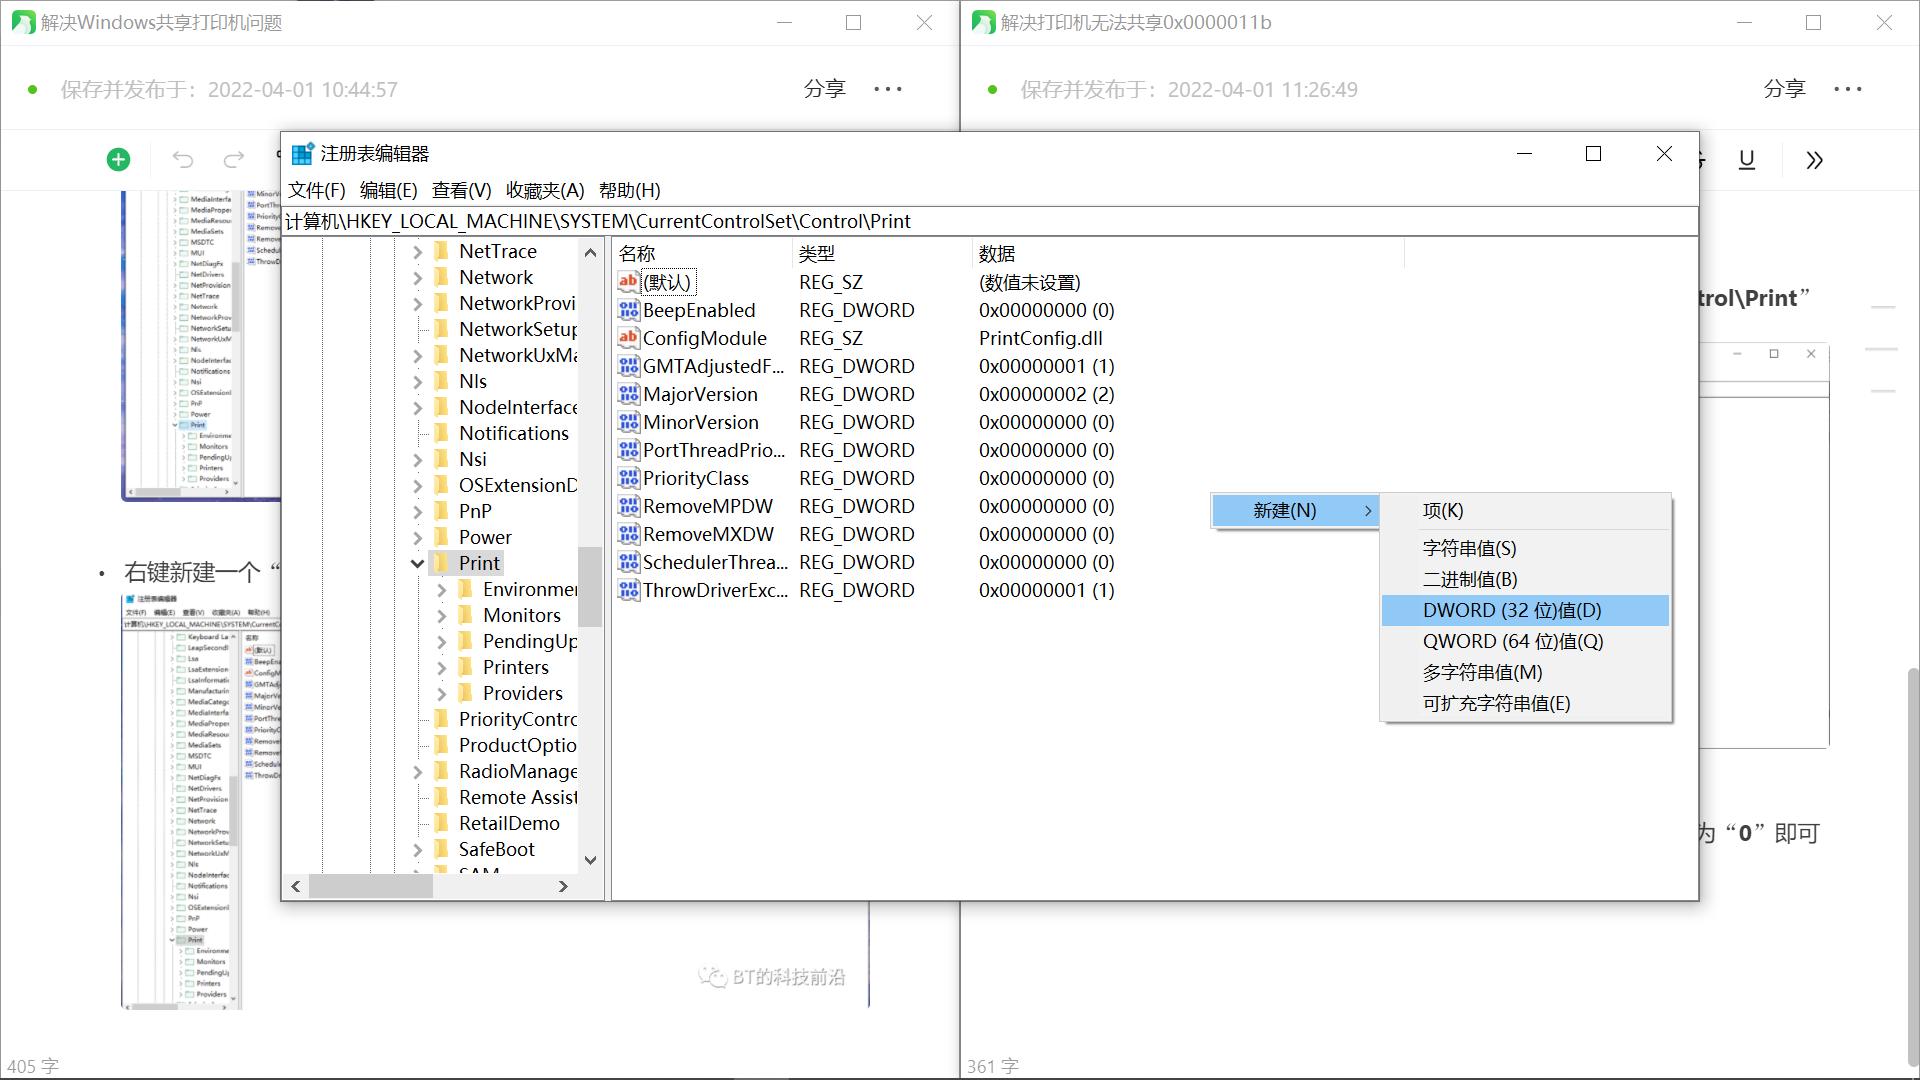Expand the Network key

coord(418,277)
